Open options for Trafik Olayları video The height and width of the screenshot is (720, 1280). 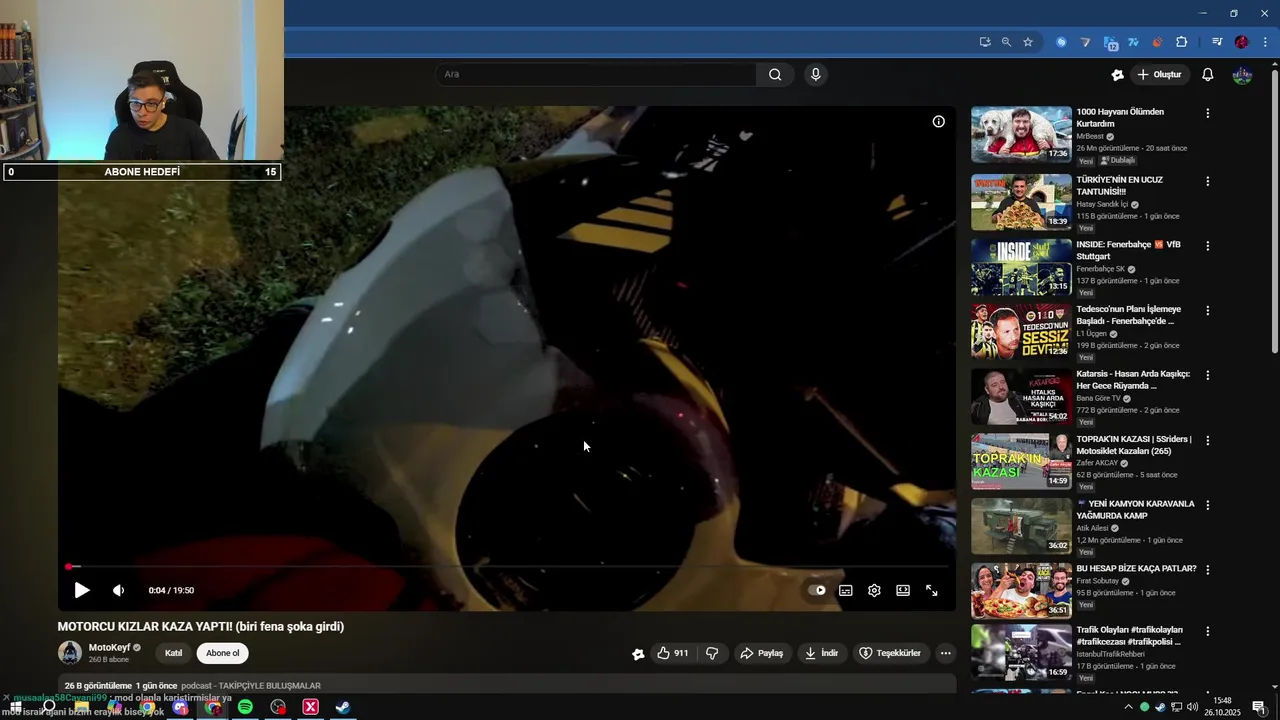click(x=1207, y=631)
